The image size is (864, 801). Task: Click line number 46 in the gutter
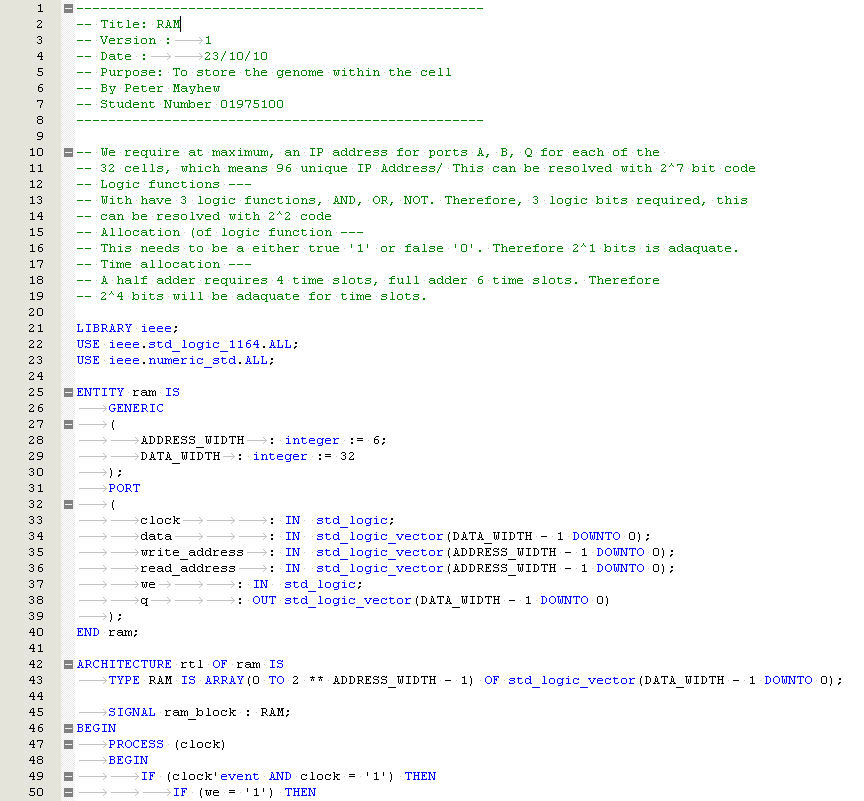[36, 728]
